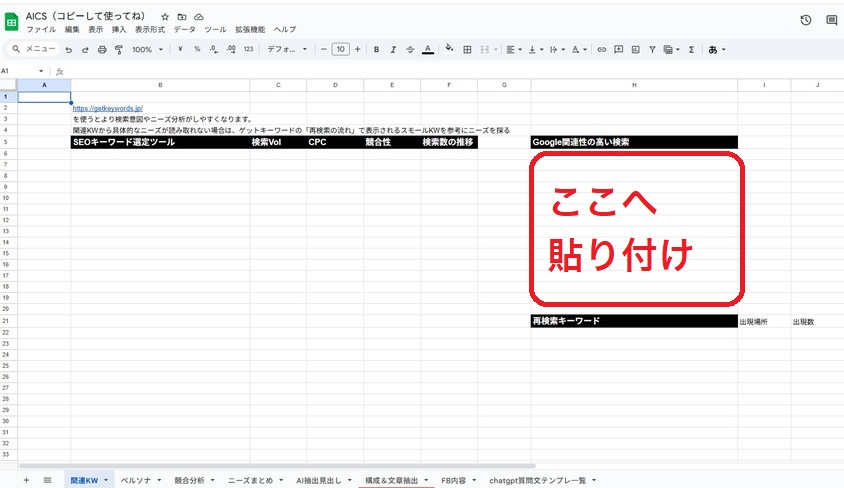Viewport: 844px width, 488px height.
Task: Star the AICS document
Action: 165,17
